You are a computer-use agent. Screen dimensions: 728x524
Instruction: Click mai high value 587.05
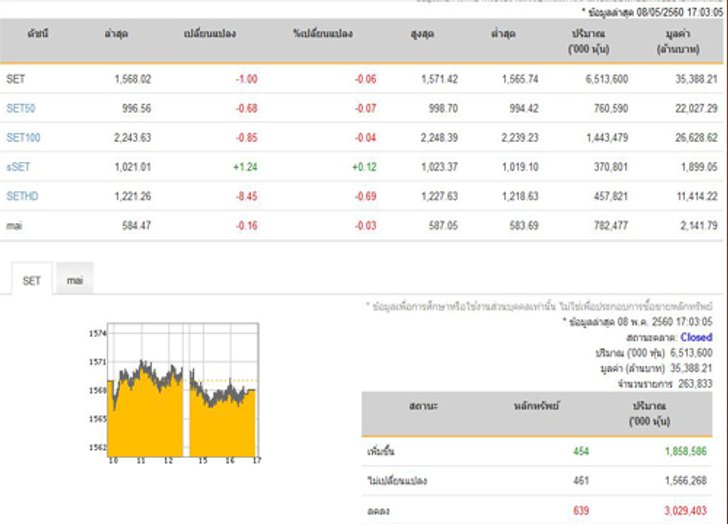click(x=443, y=226)
